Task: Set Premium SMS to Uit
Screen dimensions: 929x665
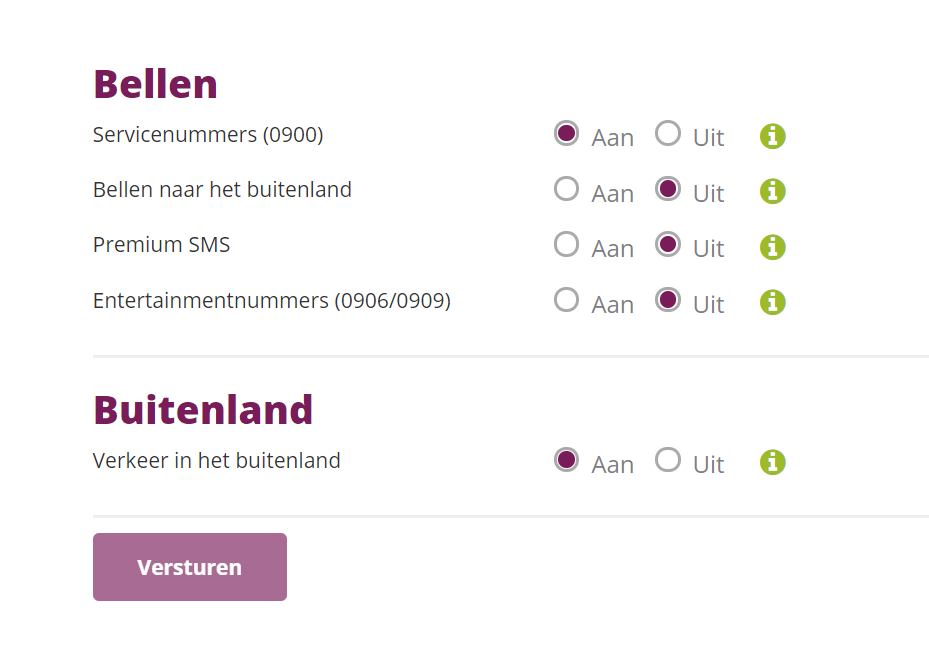Action: pyautogui.click(x=668, y=244)
